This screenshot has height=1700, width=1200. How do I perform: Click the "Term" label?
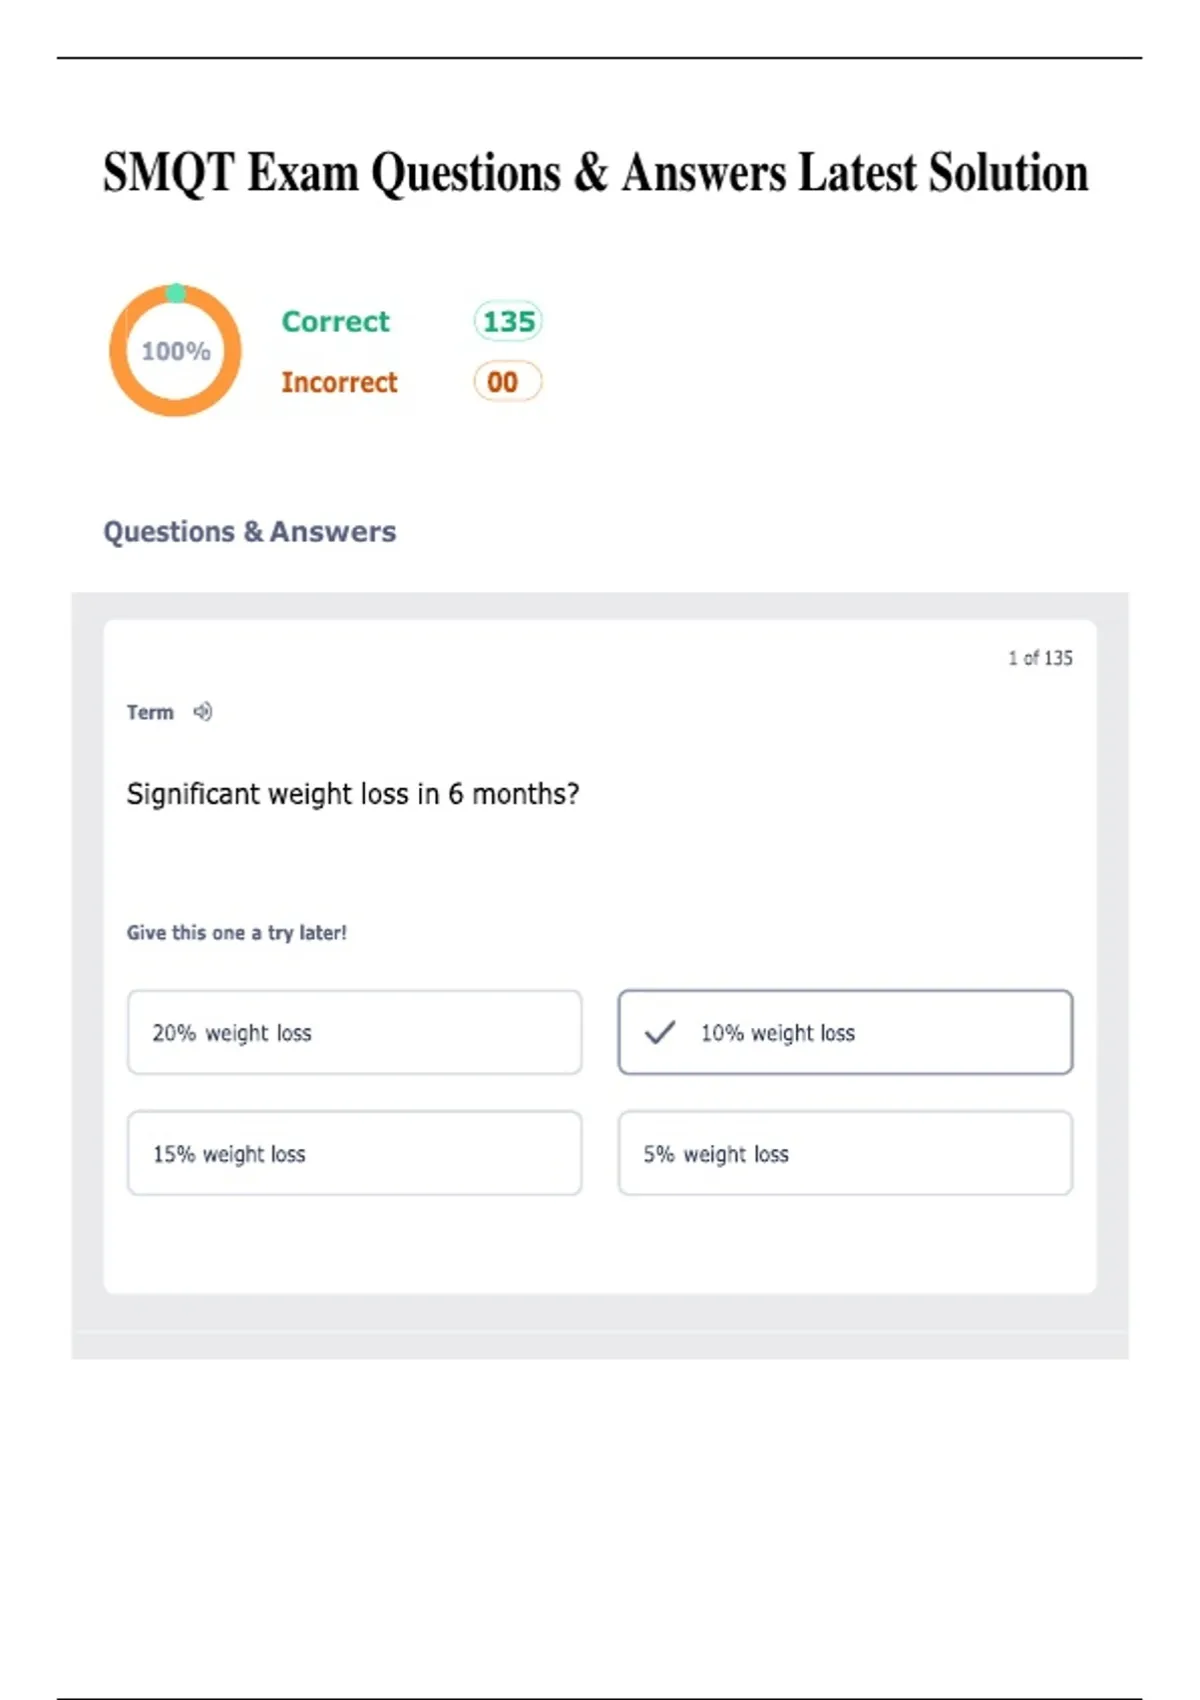[x=150, y=712]
